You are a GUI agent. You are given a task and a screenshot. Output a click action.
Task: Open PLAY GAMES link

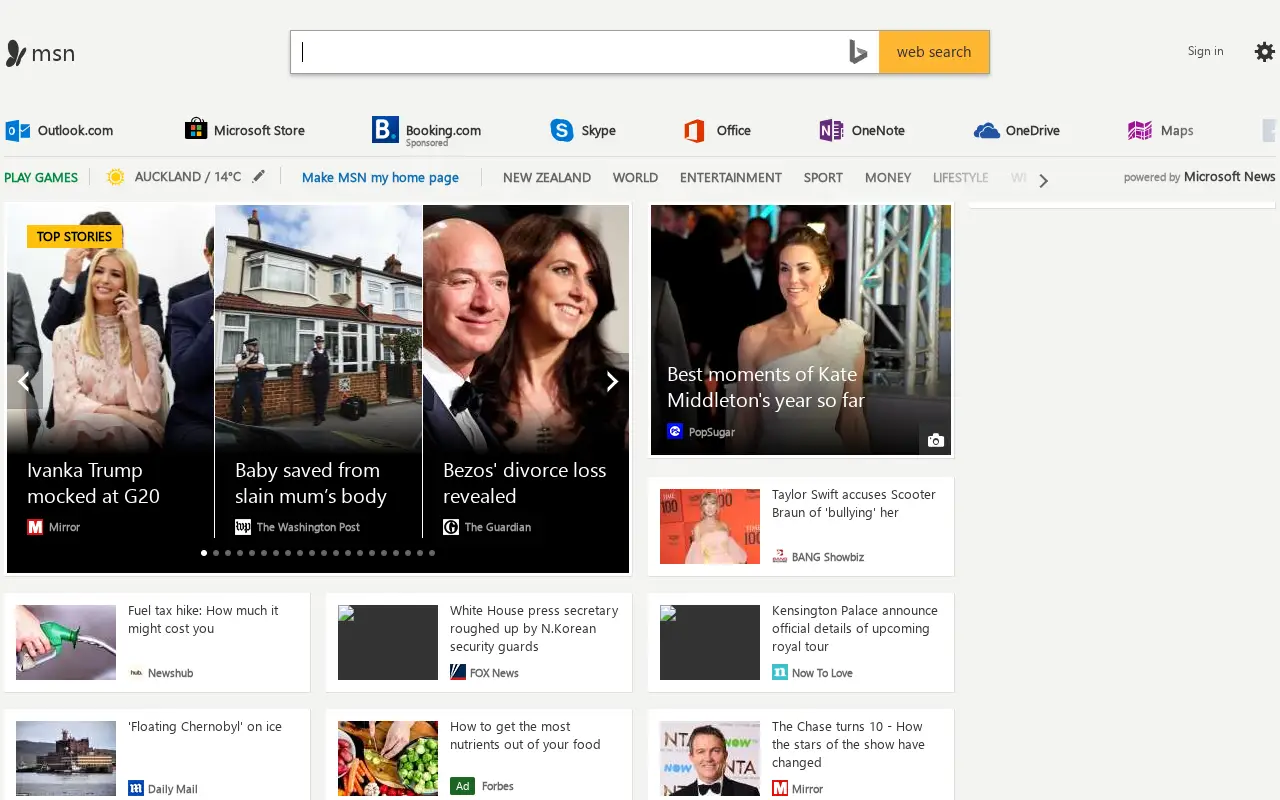[41, 177]
